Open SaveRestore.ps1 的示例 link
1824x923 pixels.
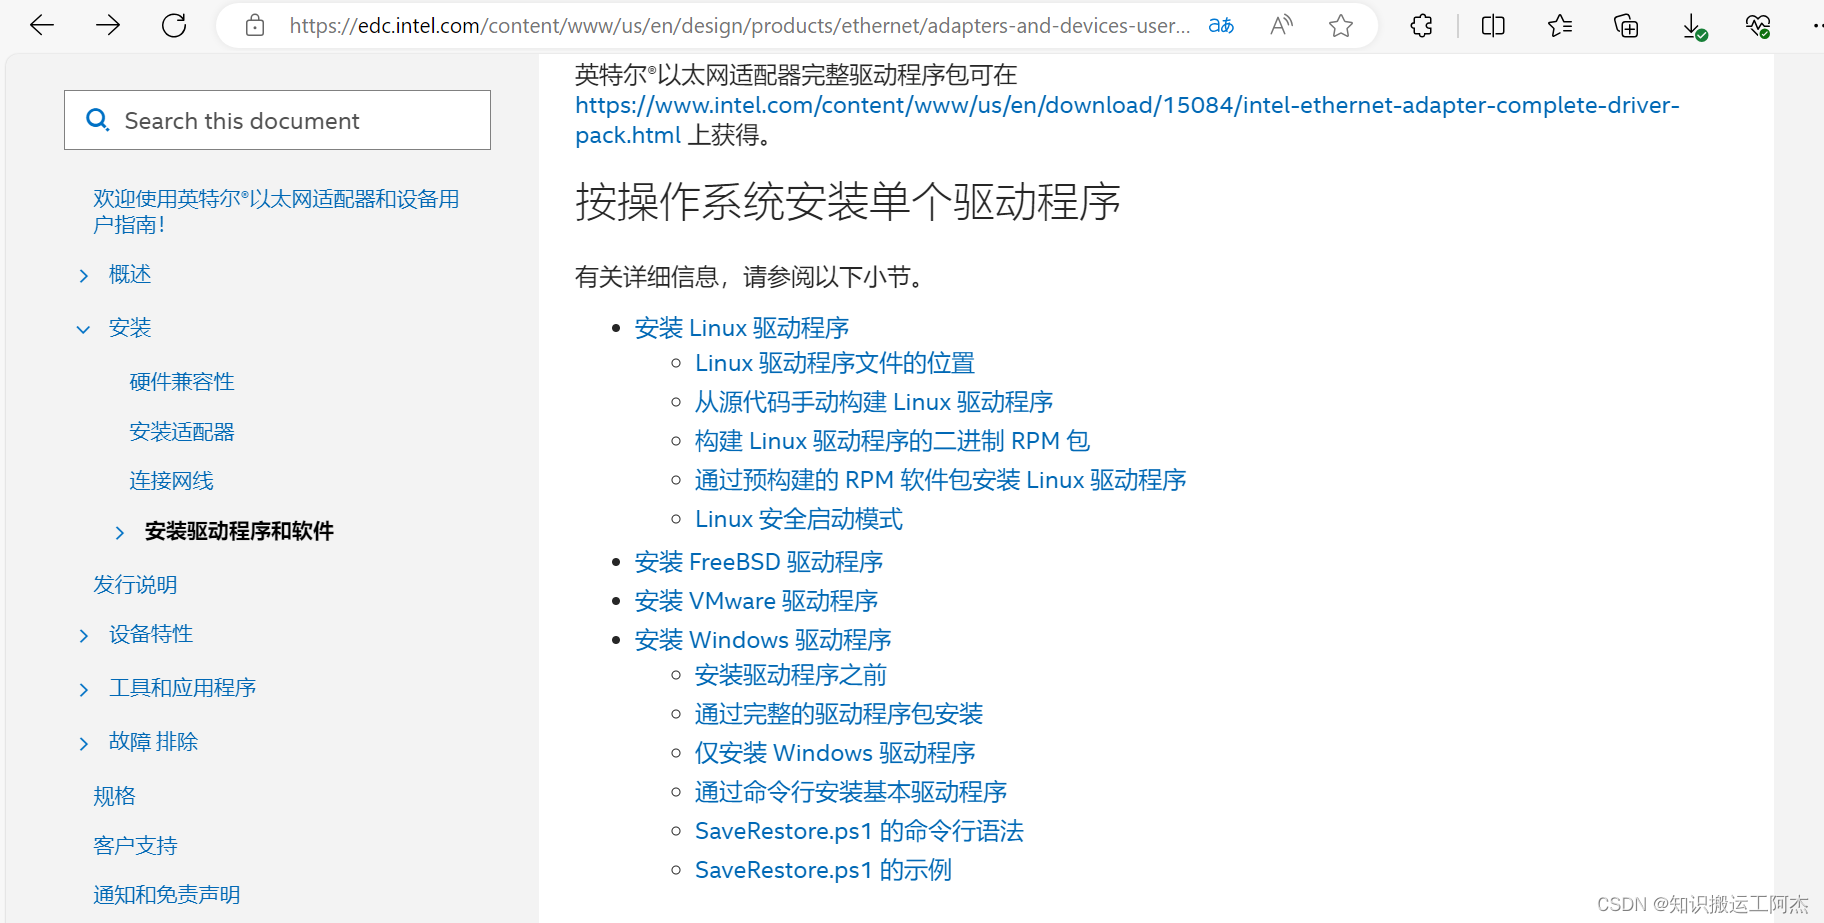click(823, 870)
